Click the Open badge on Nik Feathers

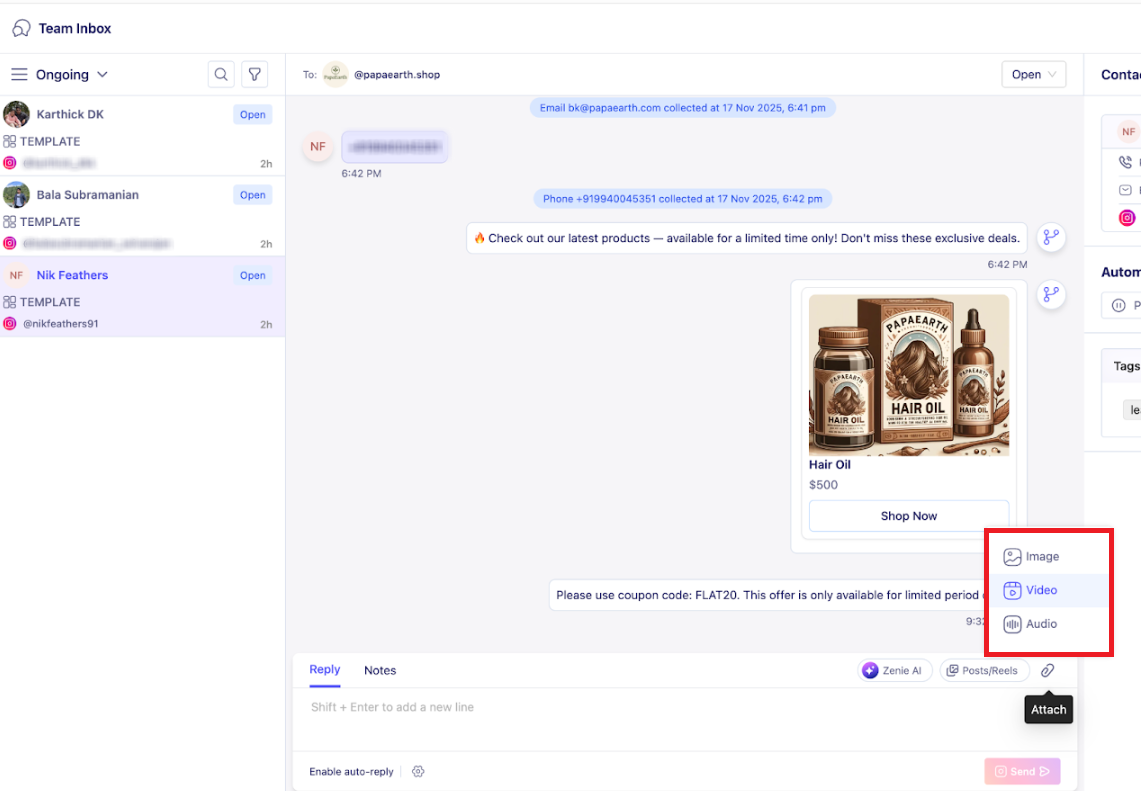click(x=253, y=275)
